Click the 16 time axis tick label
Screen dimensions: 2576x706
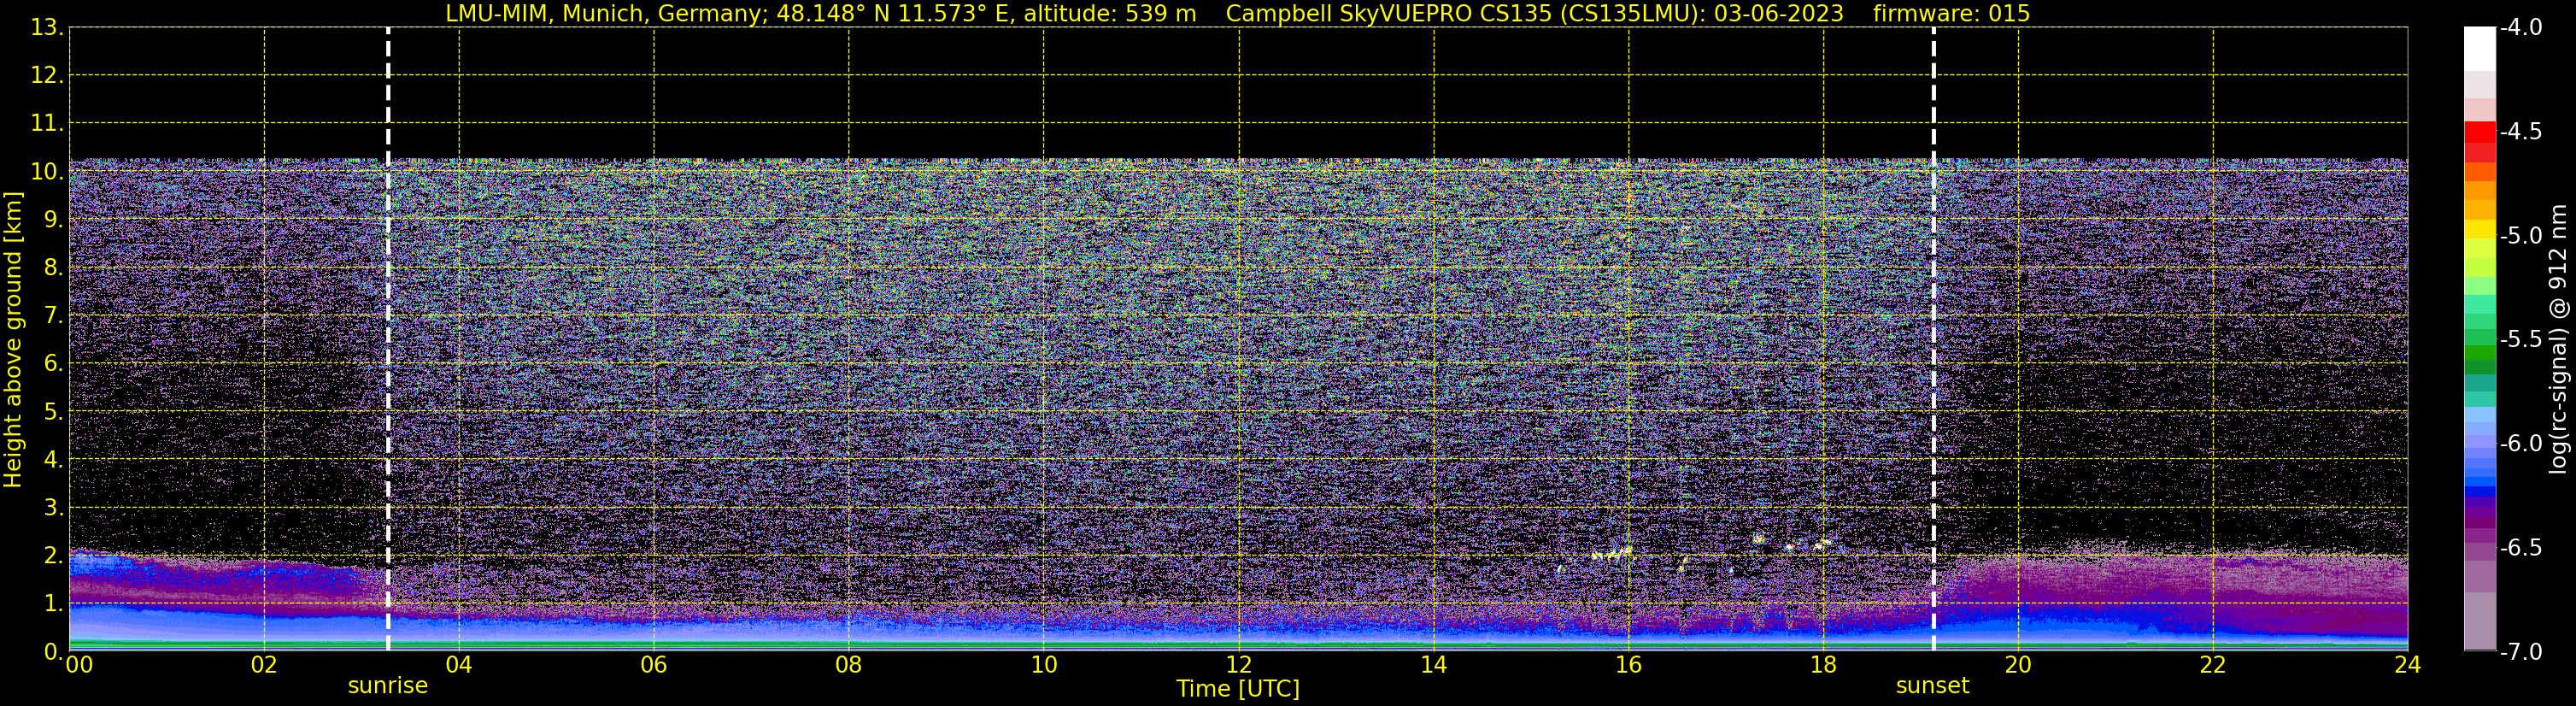pyautogui.click(x=1629, y=665)
